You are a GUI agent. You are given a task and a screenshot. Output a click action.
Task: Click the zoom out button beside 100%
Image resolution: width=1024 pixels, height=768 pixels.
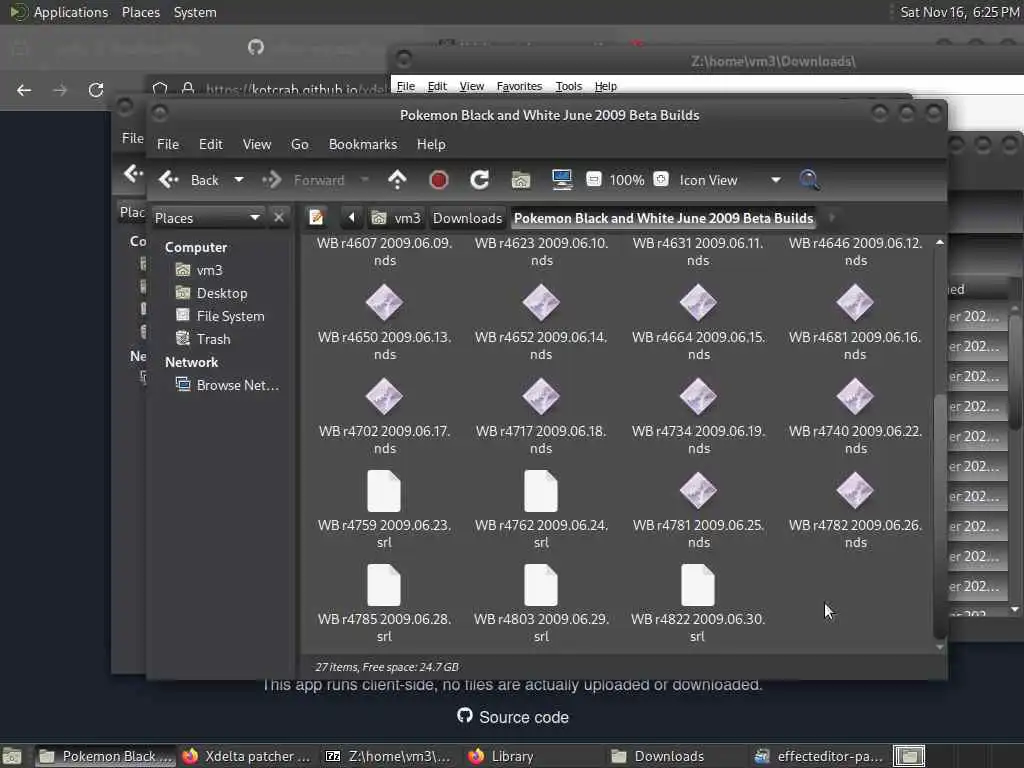594,180
